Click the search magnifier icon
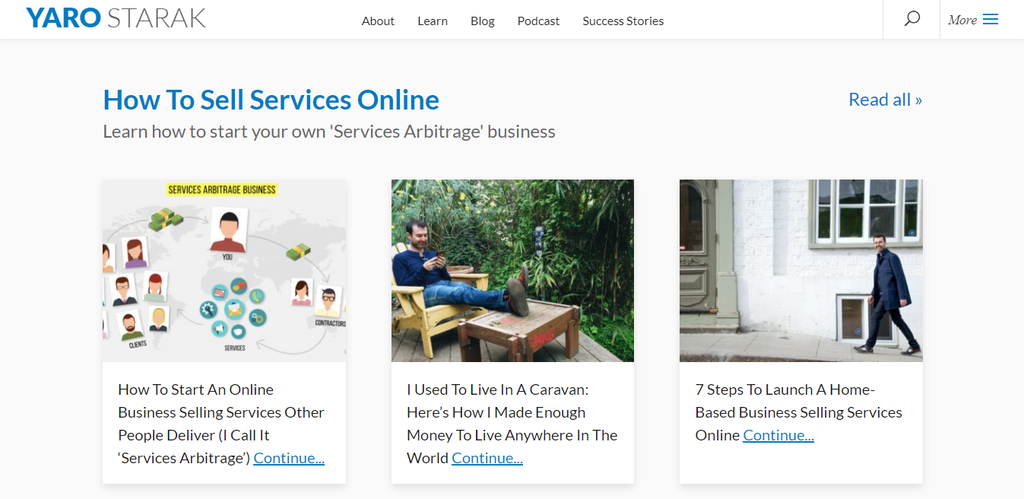This screenshot has width=1024, height=499. [x=911, y=19]
